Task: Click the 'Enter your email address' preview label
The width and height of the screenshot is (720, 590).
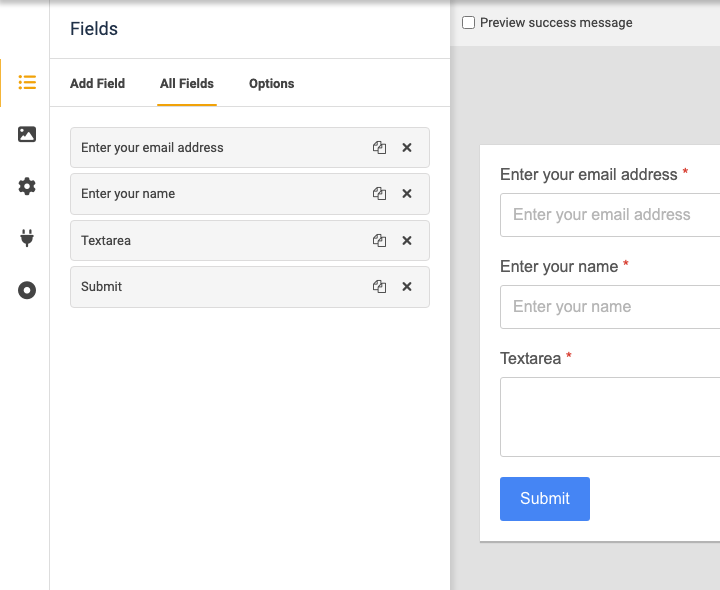Action: [589, 174]
